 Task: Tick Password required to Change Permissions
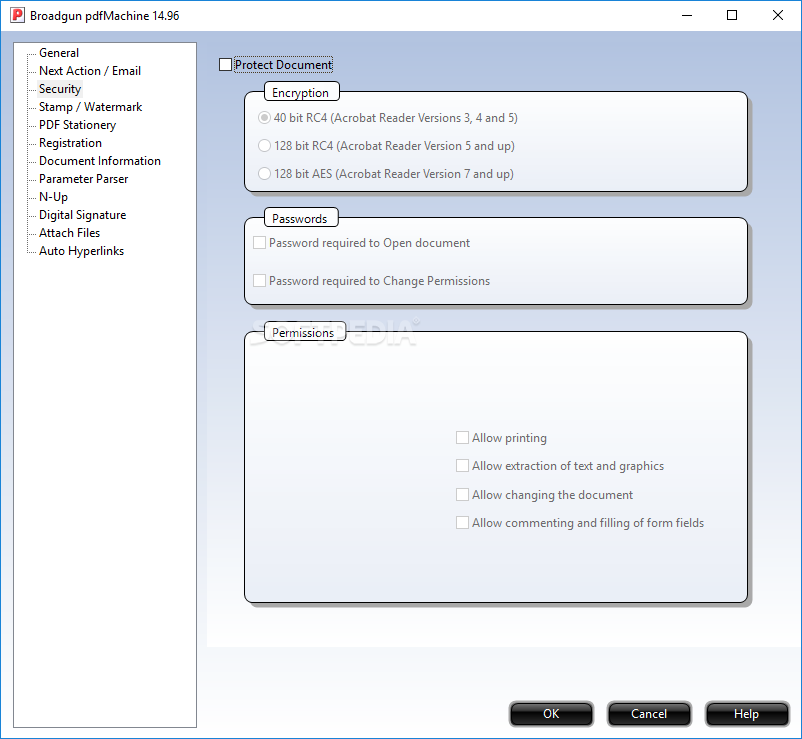point(259,281)
